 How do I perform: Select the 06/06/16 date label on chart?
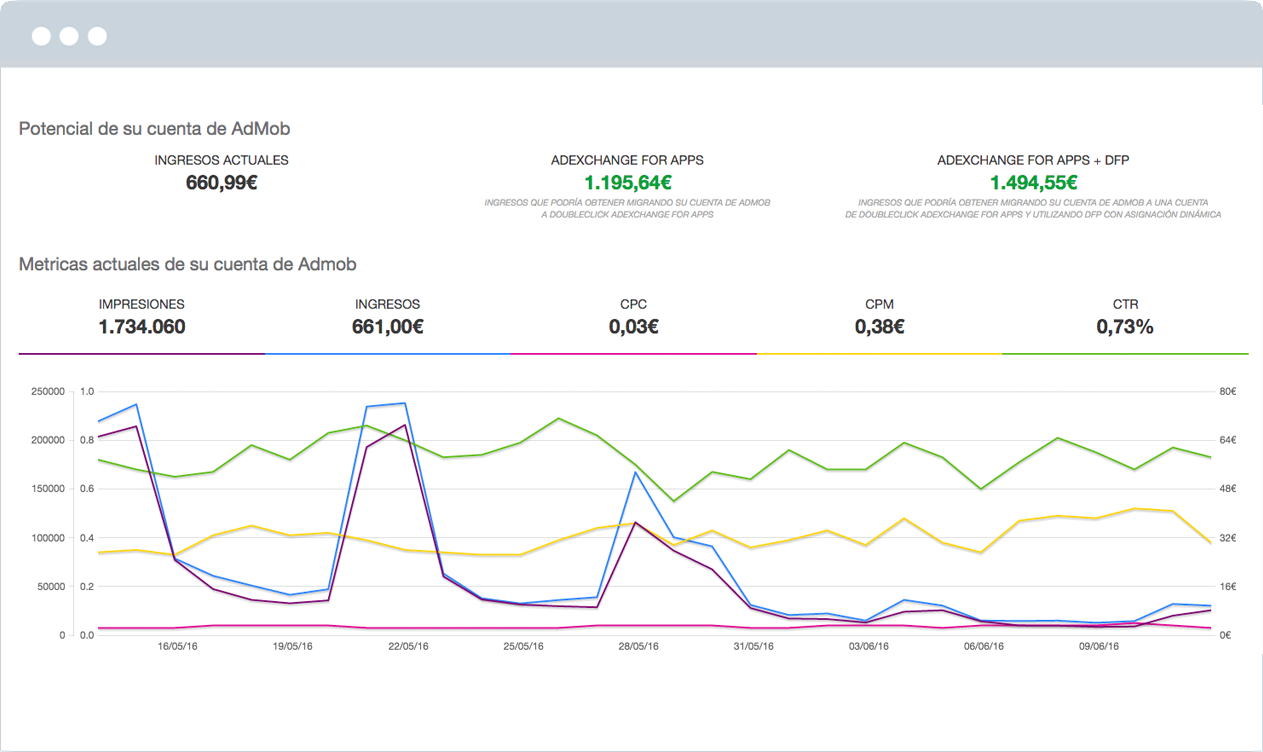(x=989, y=646)
